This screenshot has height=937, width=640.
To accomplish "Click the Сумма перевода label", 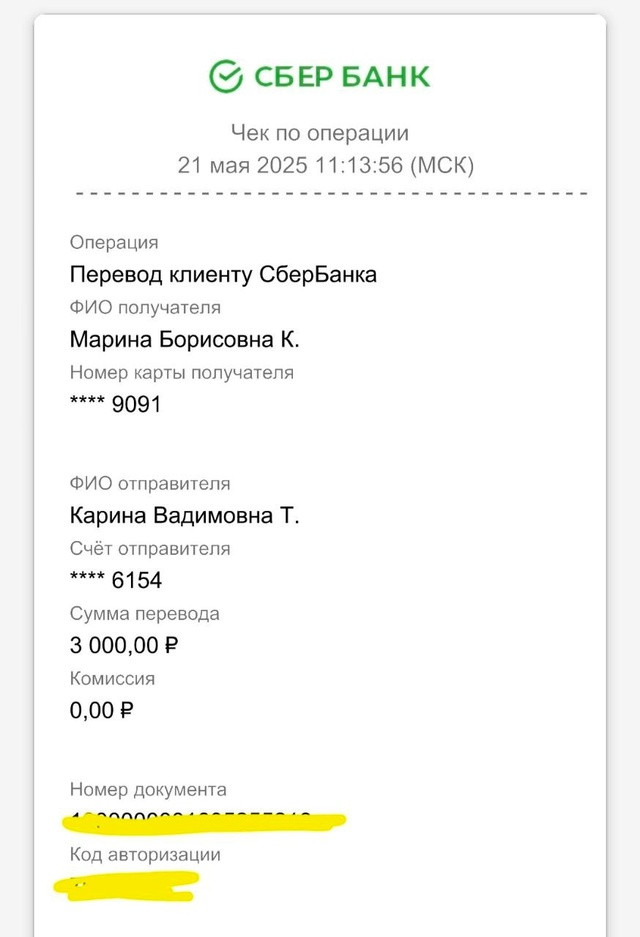I will coord(145,614).
